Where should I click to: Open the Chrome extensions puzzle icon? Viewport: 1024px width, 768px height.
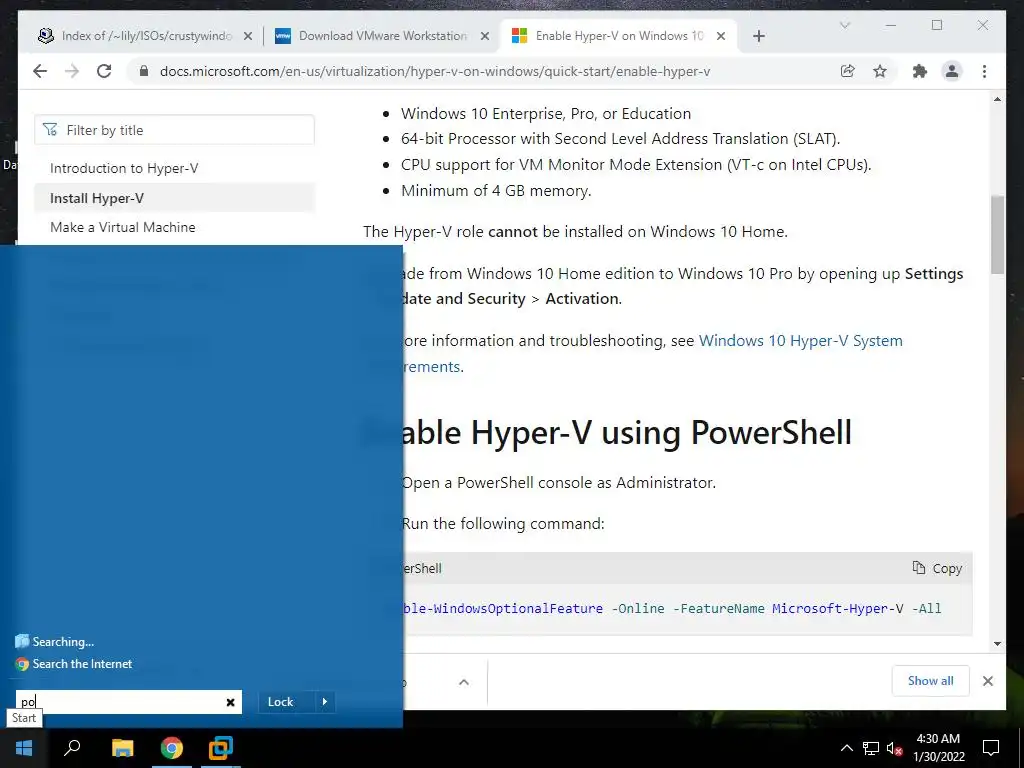920,71
